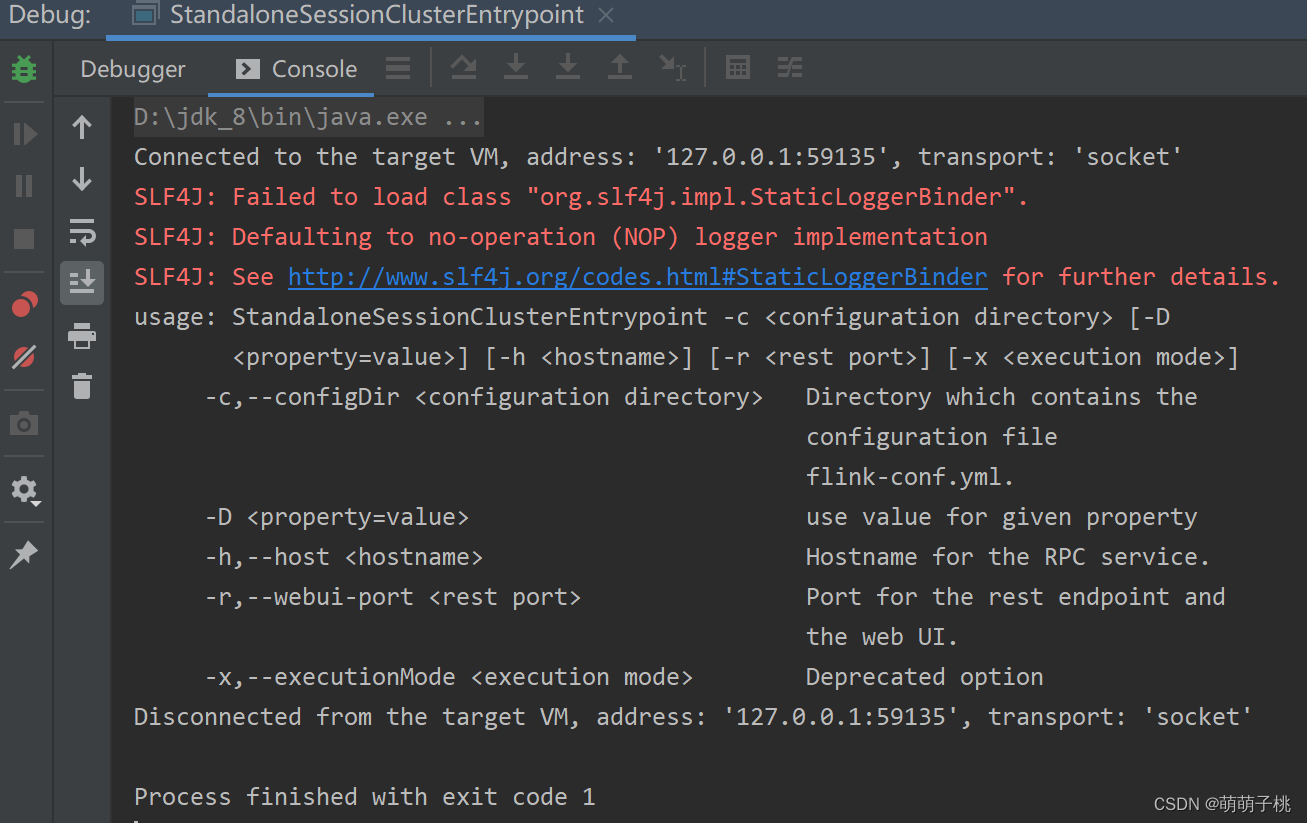
Task: Click the up arrow stack trace icon
Action: [82, 127]
